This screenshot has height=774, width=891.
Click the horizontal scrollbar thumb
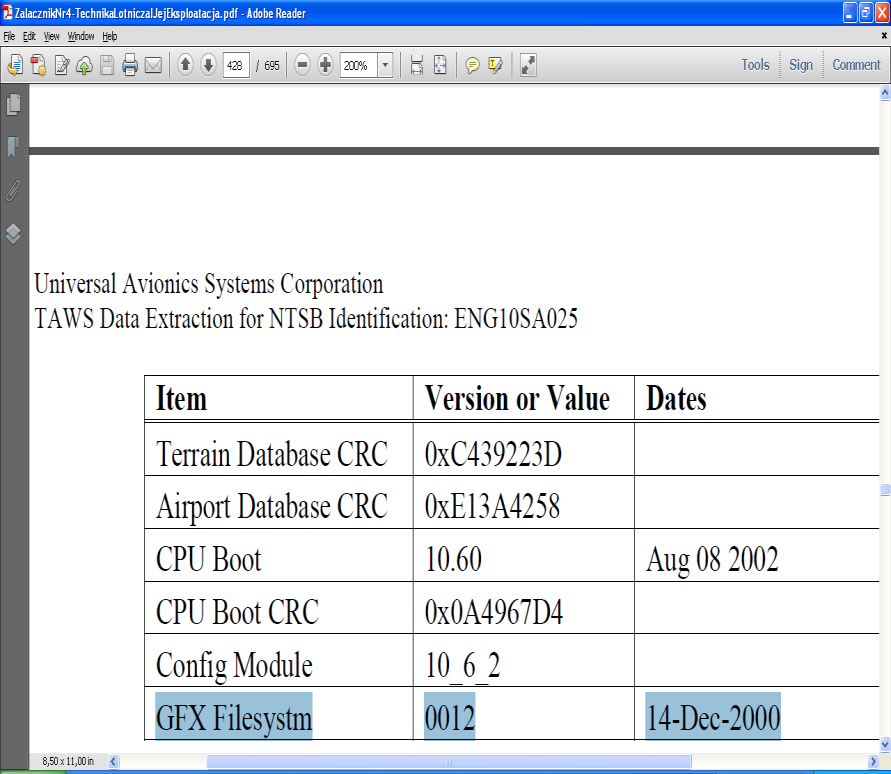point(449,761)
